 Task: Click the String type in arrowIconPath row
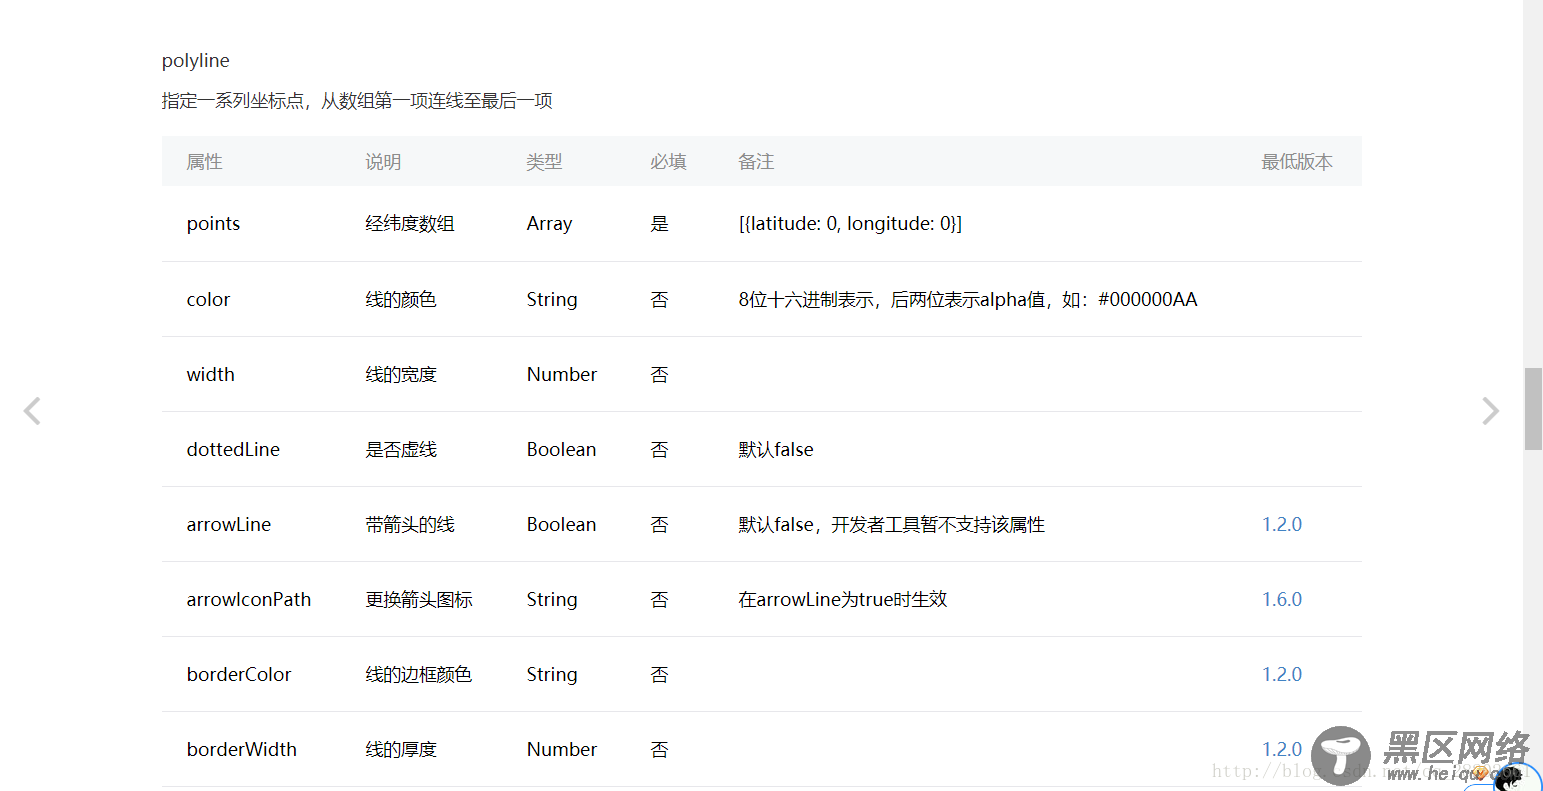[x=552, y=599]
